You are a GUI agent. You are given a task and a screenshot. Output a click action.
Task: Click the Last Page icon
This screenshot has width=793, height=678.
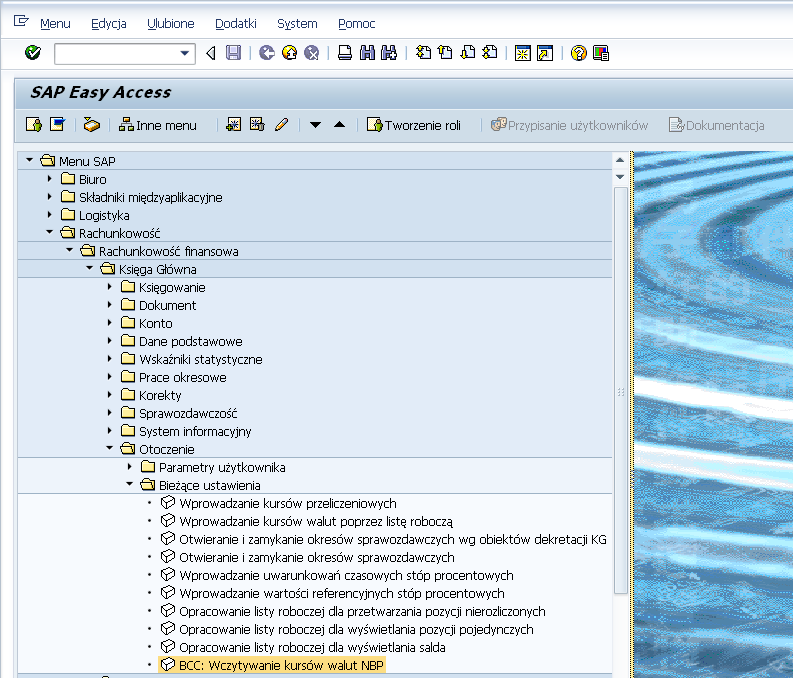[x=490, y=53]
